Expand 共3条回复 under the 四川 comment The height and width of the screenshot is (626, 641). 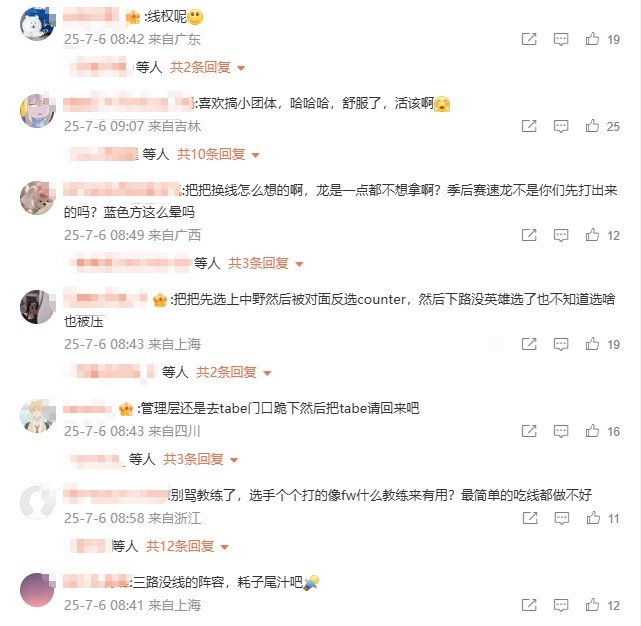[200, 459]
